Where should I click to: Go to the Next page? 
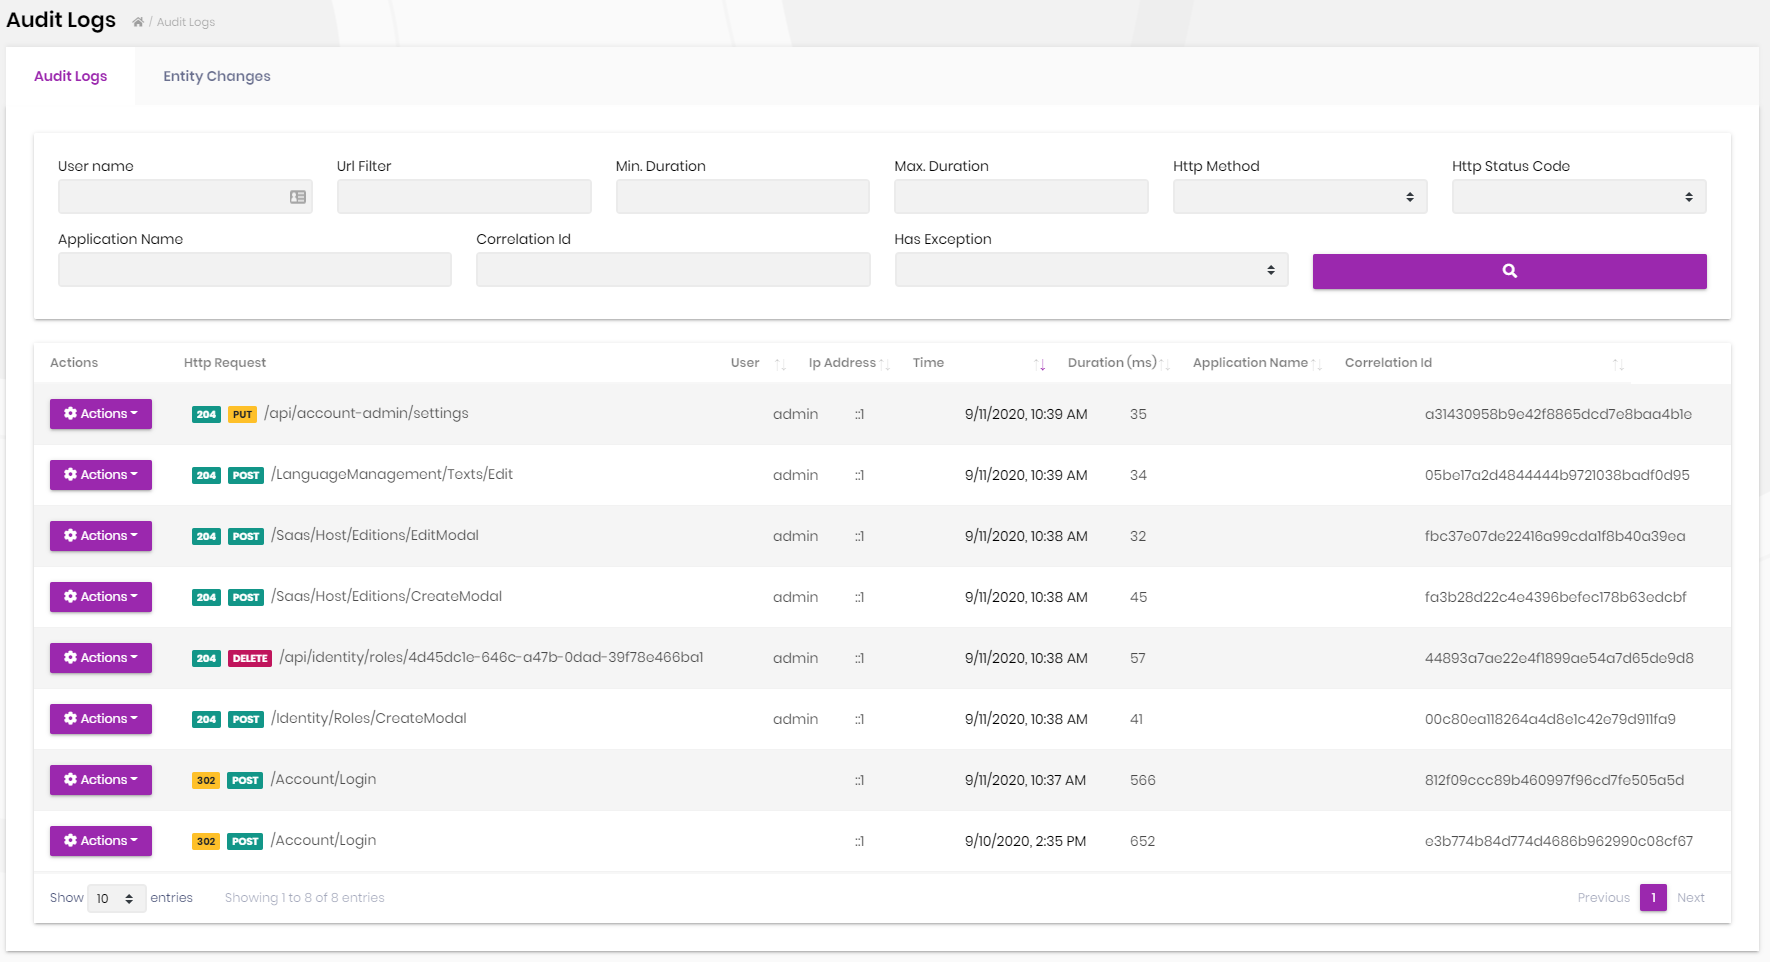pos(1691,898)
